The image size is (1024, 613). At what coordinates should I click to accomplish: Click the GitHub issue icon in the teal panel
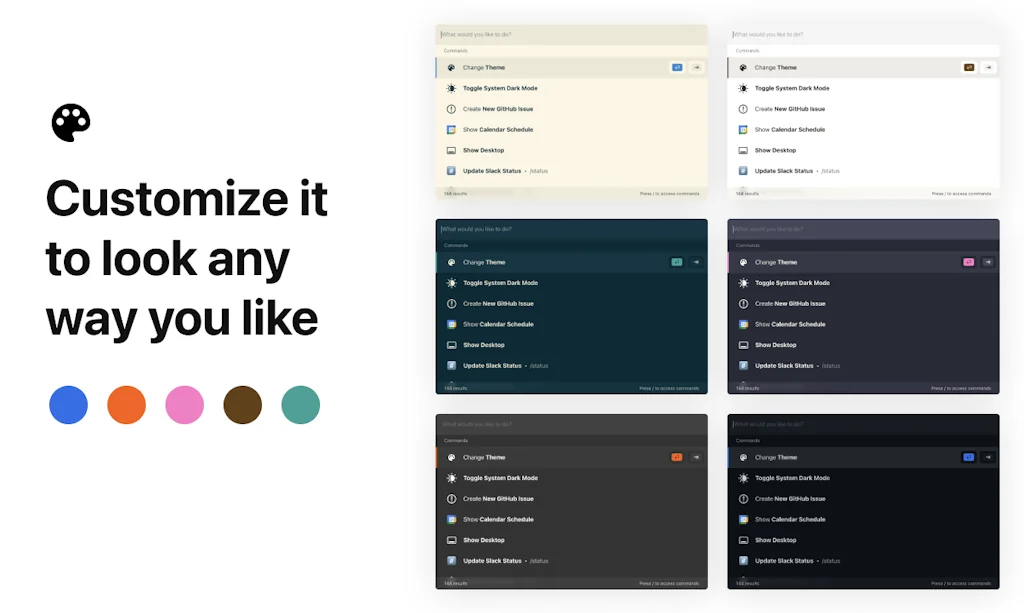pos(451,304)
